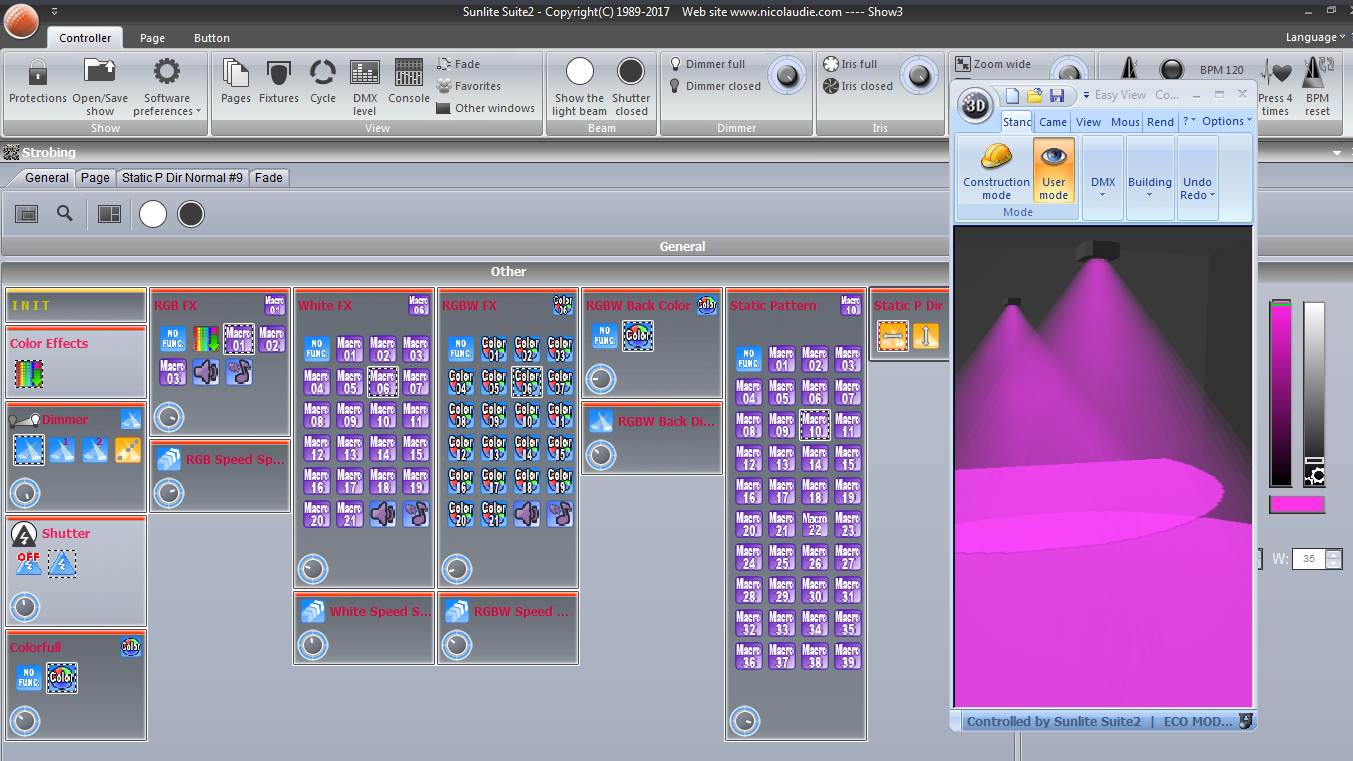Image resolution: width=1353 pixels, height=761 pixels.
Task: Click the INIT button
Action: click(x=76, y=306)
